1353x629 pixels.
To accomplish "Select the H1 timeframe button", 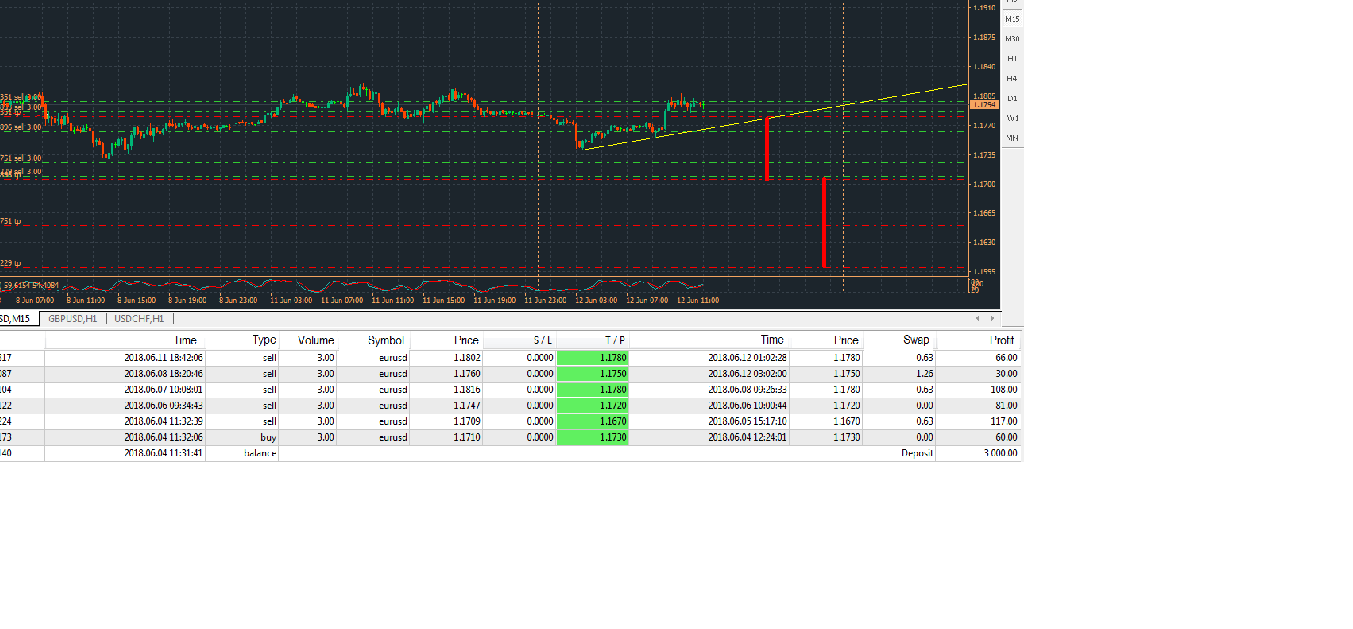I will 1012,59.
